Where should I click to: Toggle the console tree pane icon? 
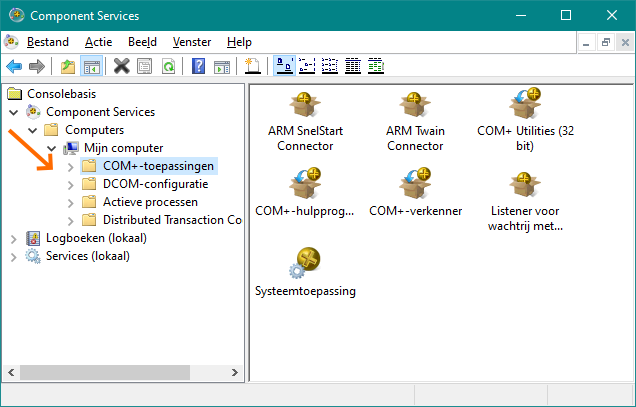[92, 66]
